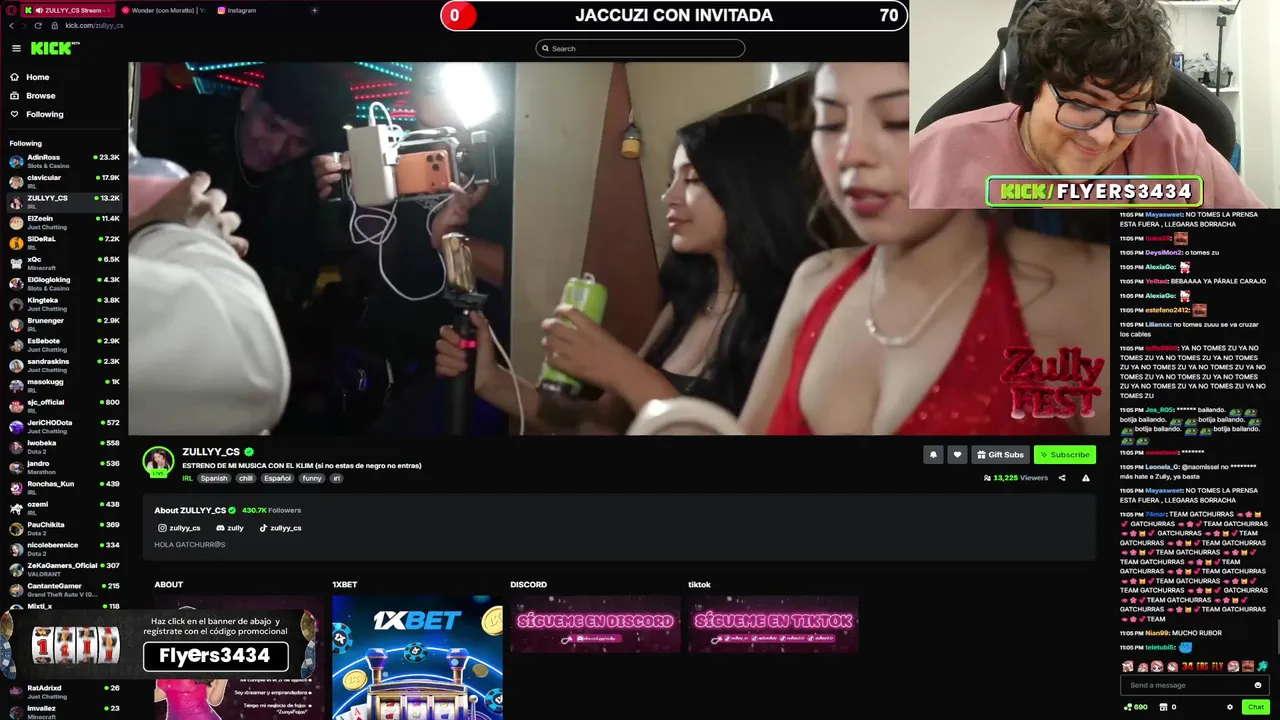This screenshot has height=720, width=1280.
Task: Open xQc channel in Following list
Action: point(64,263)
